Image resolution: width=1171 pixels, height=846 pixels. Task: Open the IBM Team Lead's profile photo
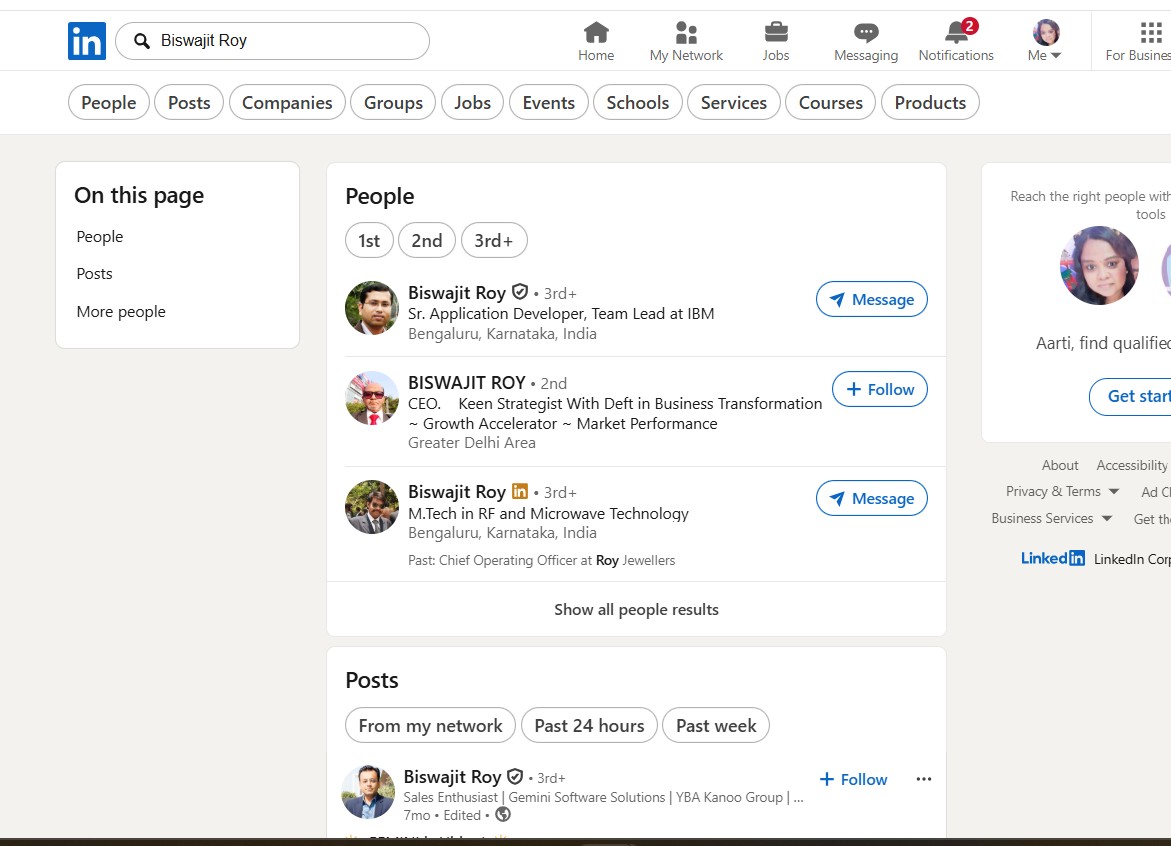point(372,308)
